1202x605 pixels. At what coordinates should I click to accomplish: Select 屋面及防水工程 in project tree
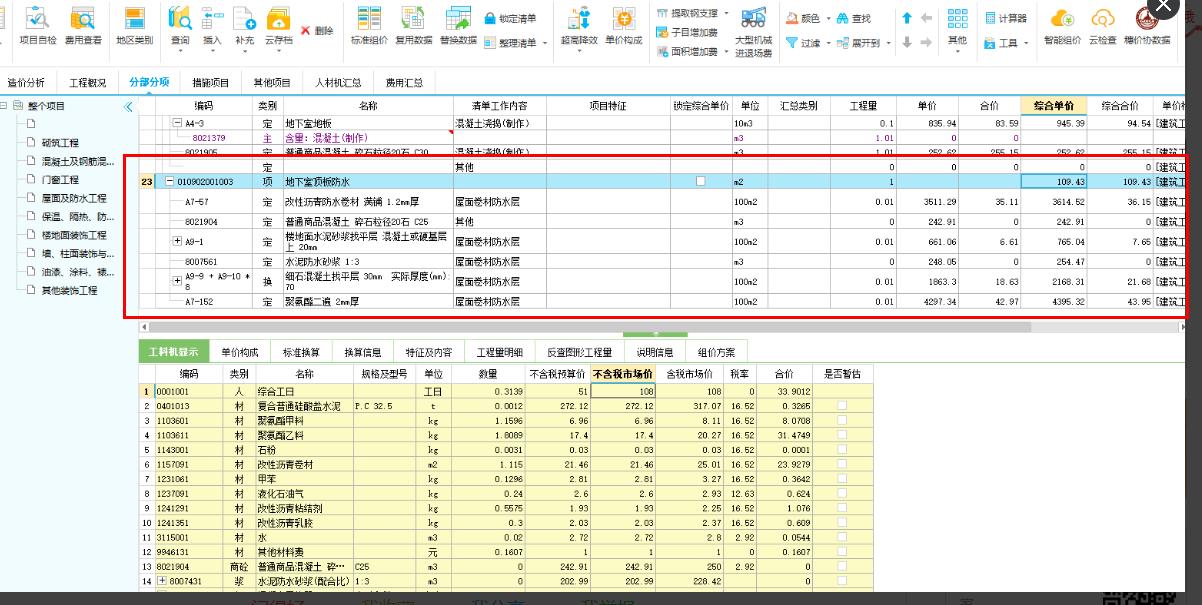coord(74,198)
